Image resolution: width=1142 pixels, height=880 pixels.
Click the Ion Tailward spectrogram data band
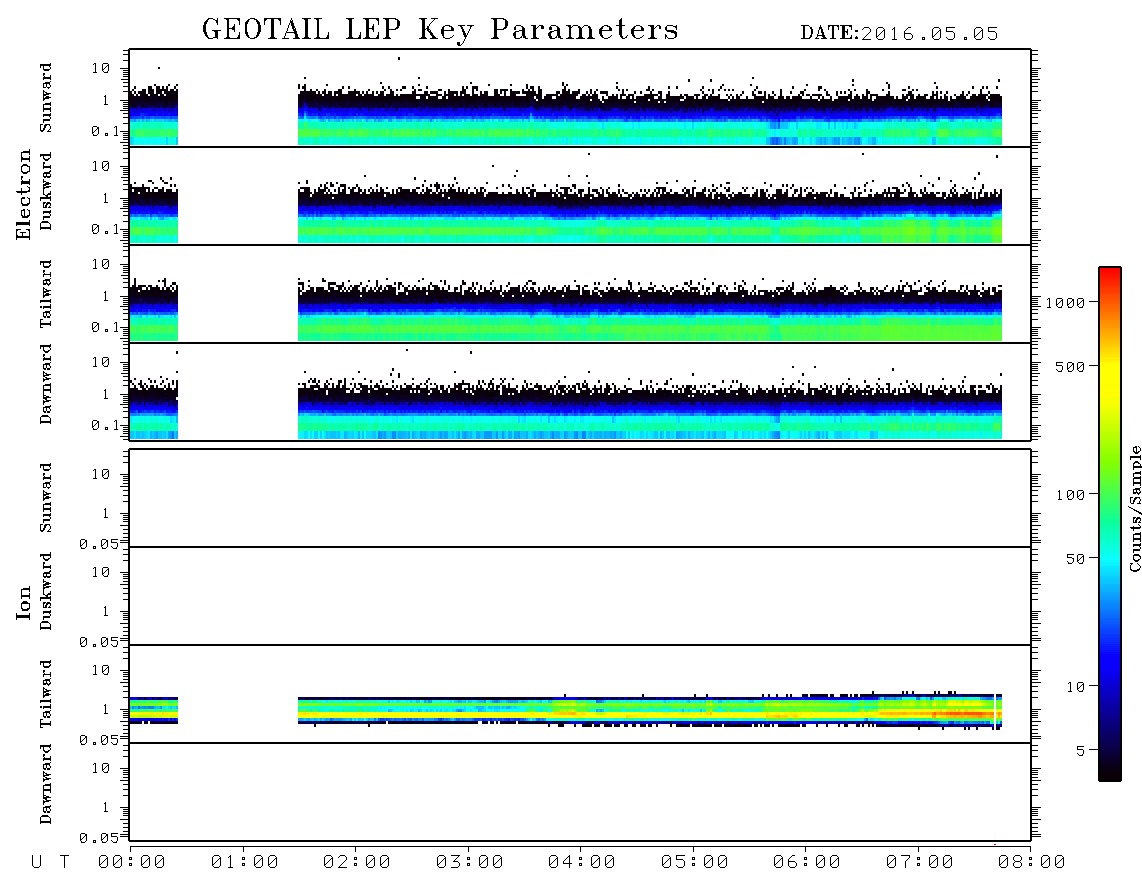click(x=650, y=710)
